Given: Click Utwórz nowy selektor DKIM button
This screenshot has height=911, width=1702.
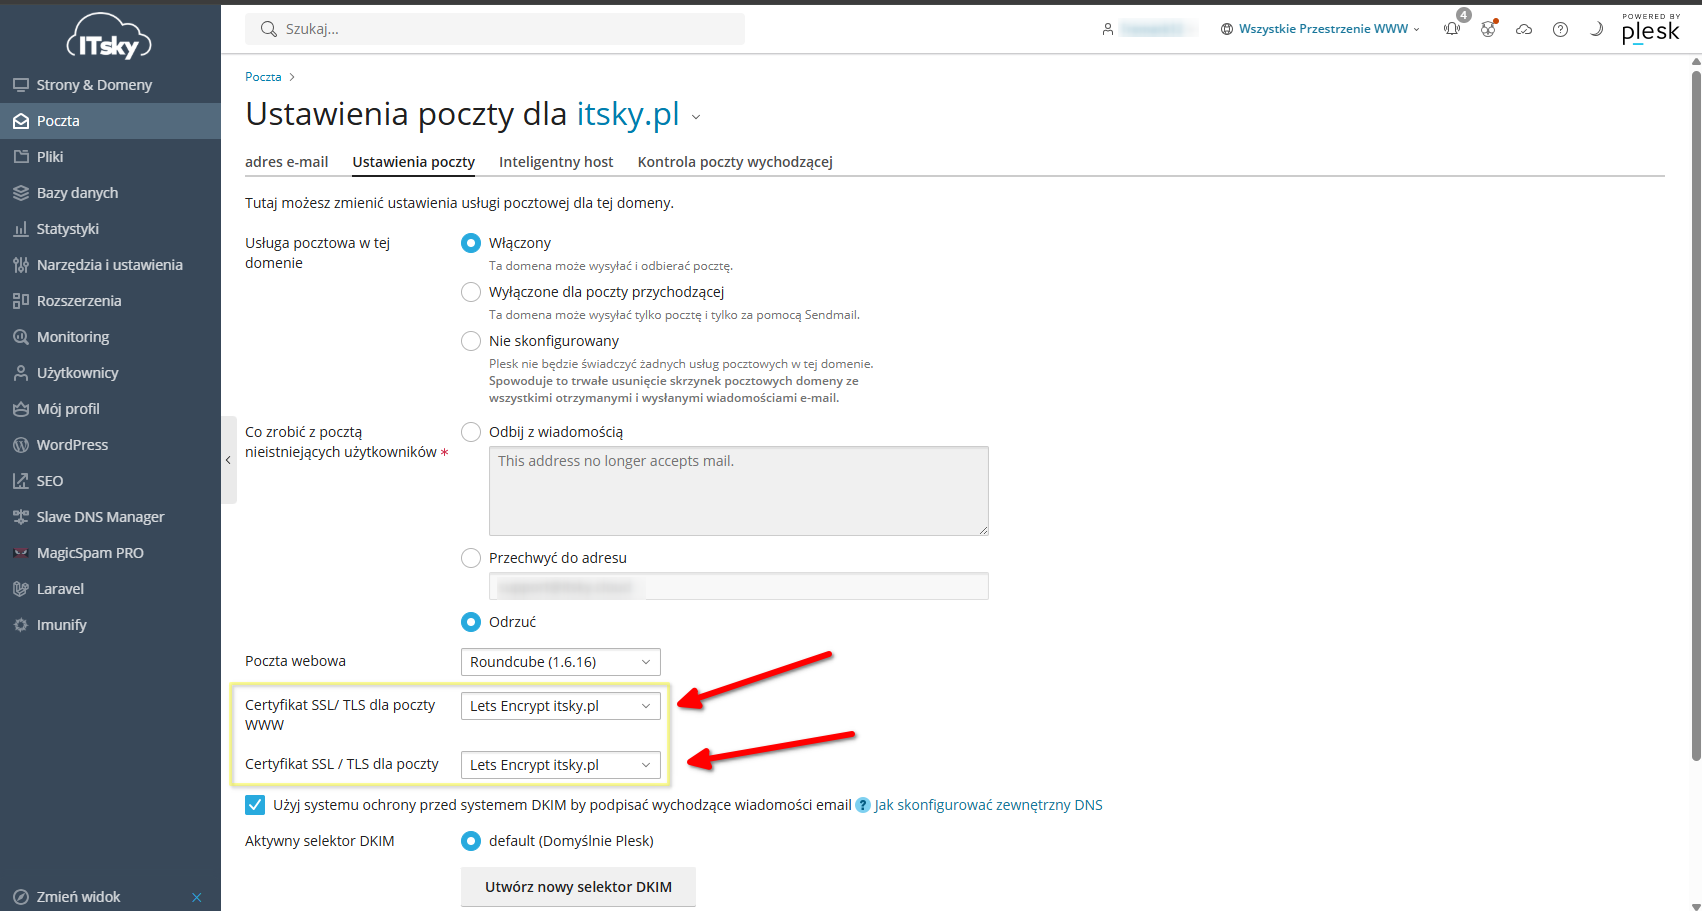Looking at the screenshot, I should pos(578,887).
